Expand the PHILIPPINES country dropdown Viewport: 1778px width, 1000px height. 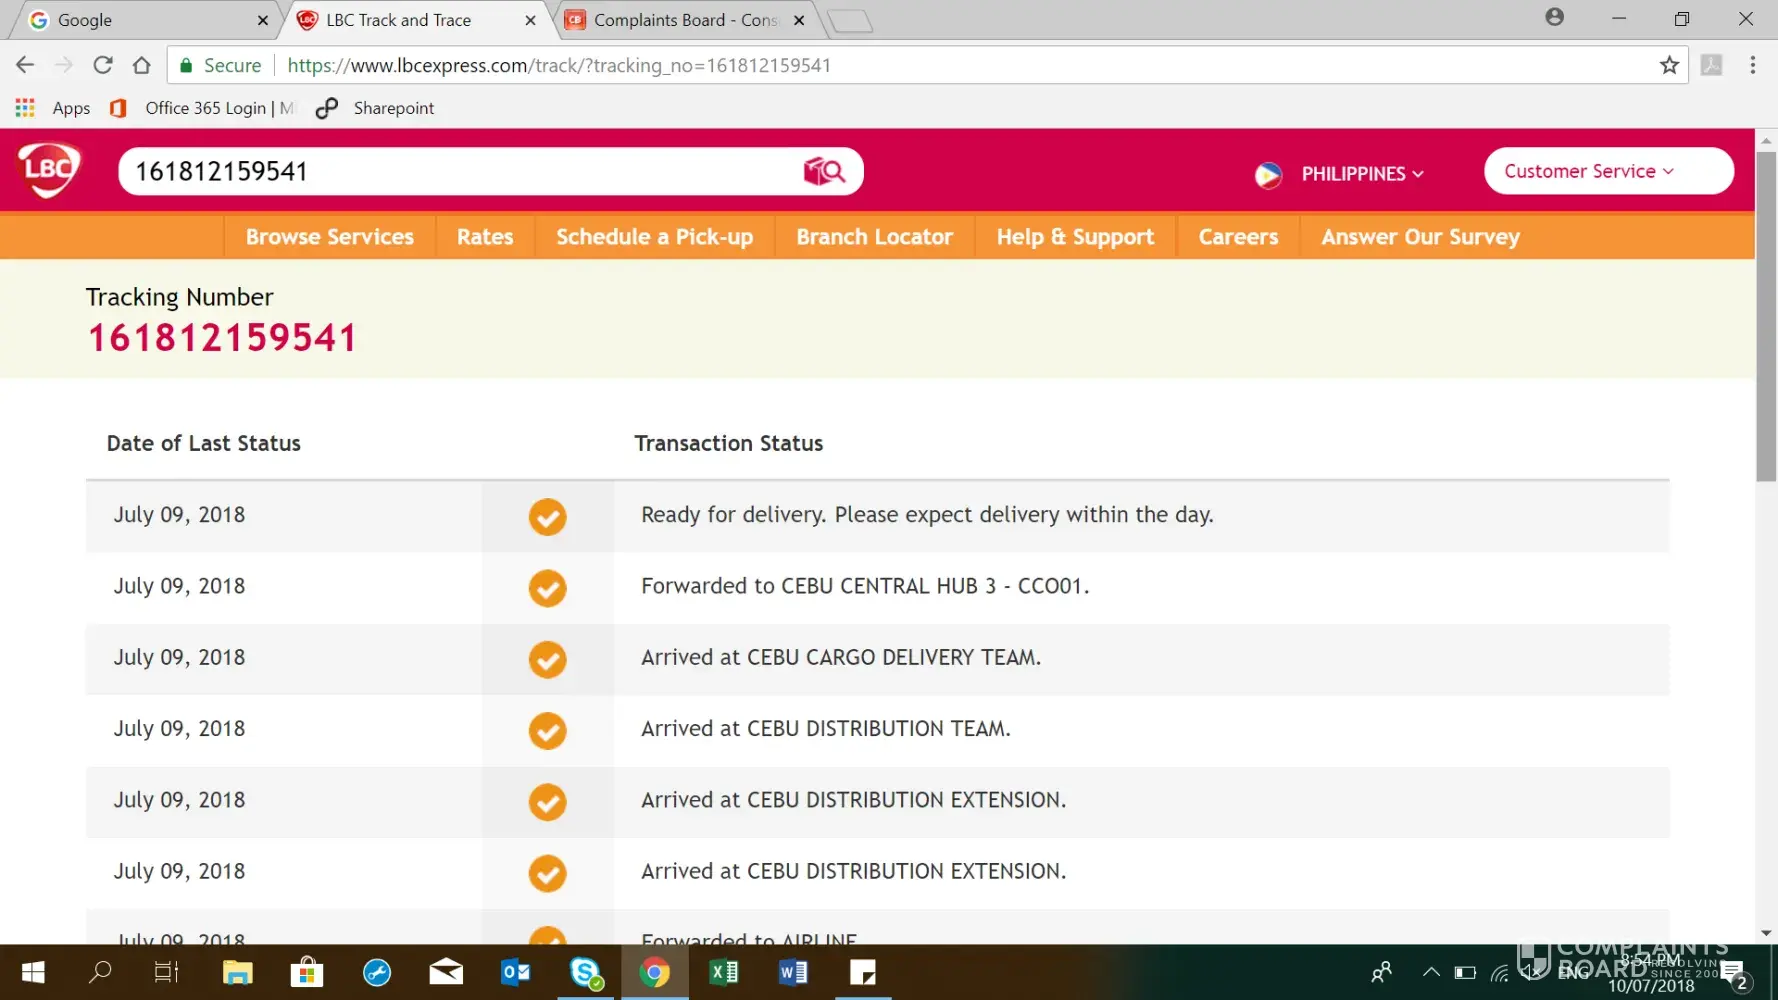(x=1362, y=174)
